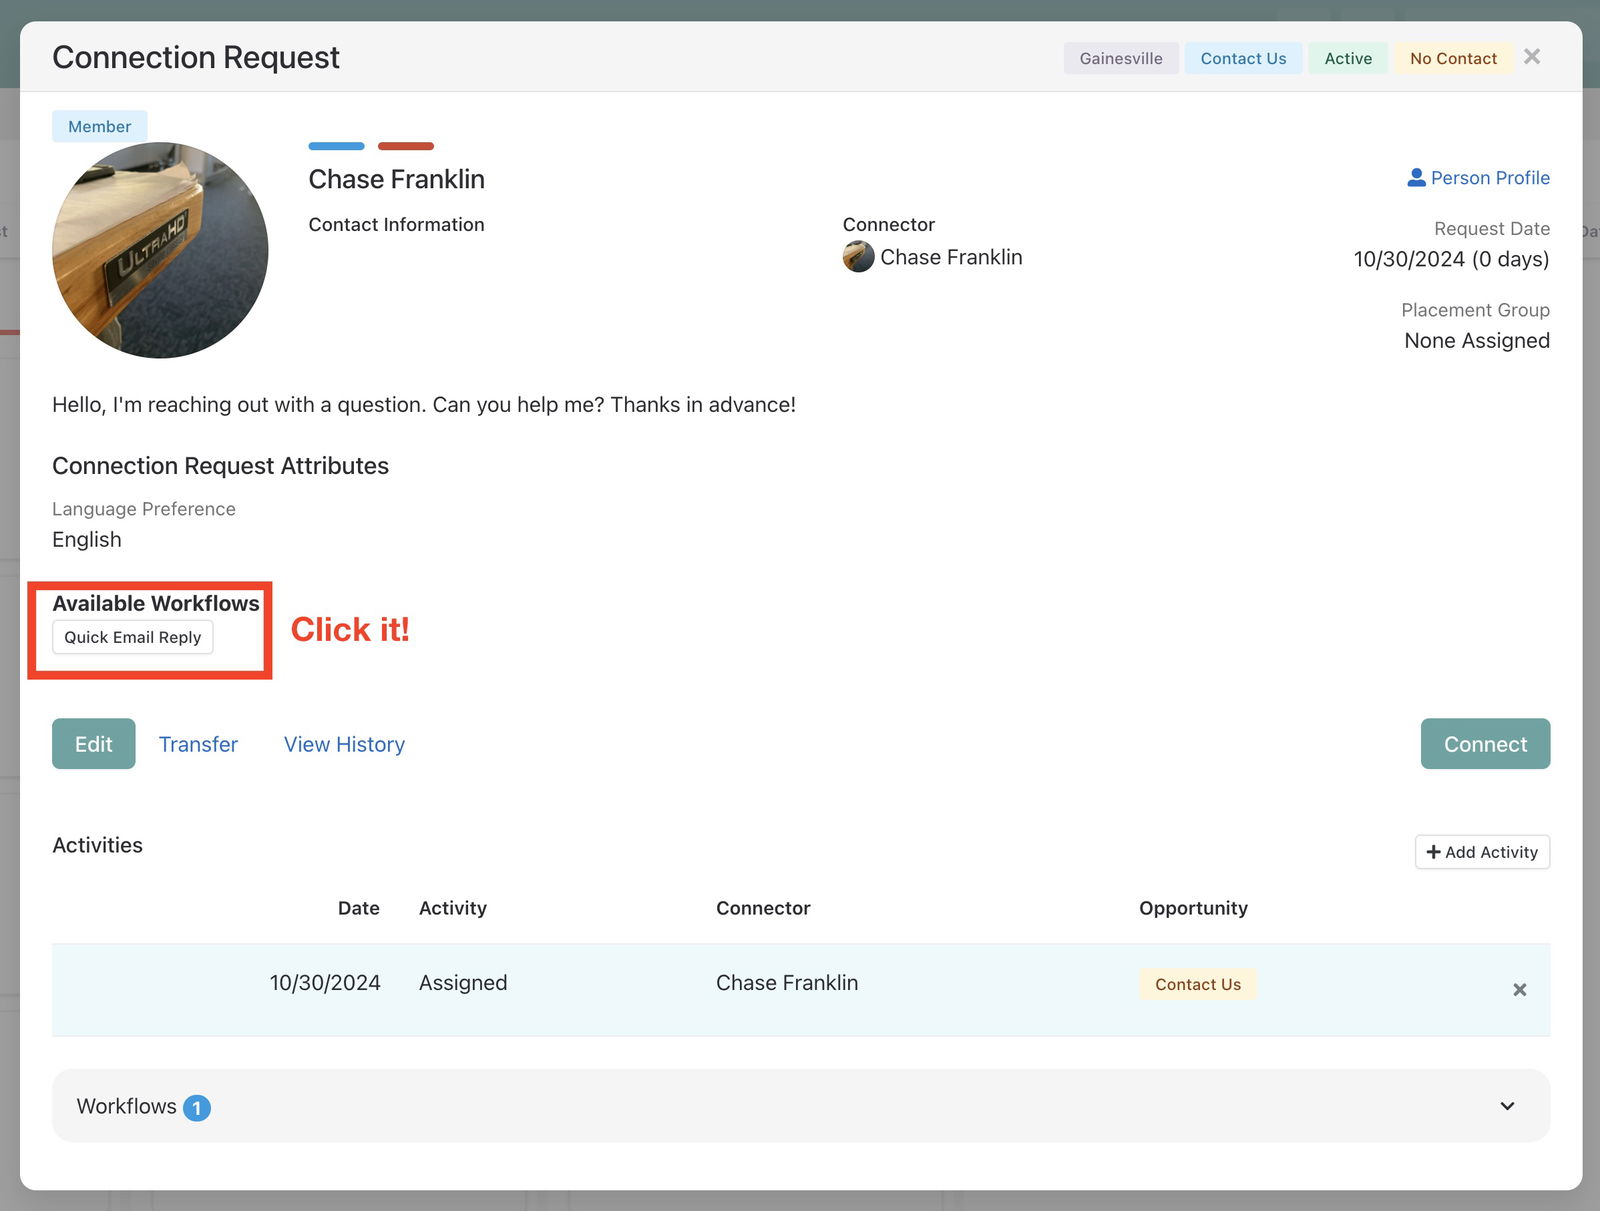Click the connector's small avatar image

858,257
